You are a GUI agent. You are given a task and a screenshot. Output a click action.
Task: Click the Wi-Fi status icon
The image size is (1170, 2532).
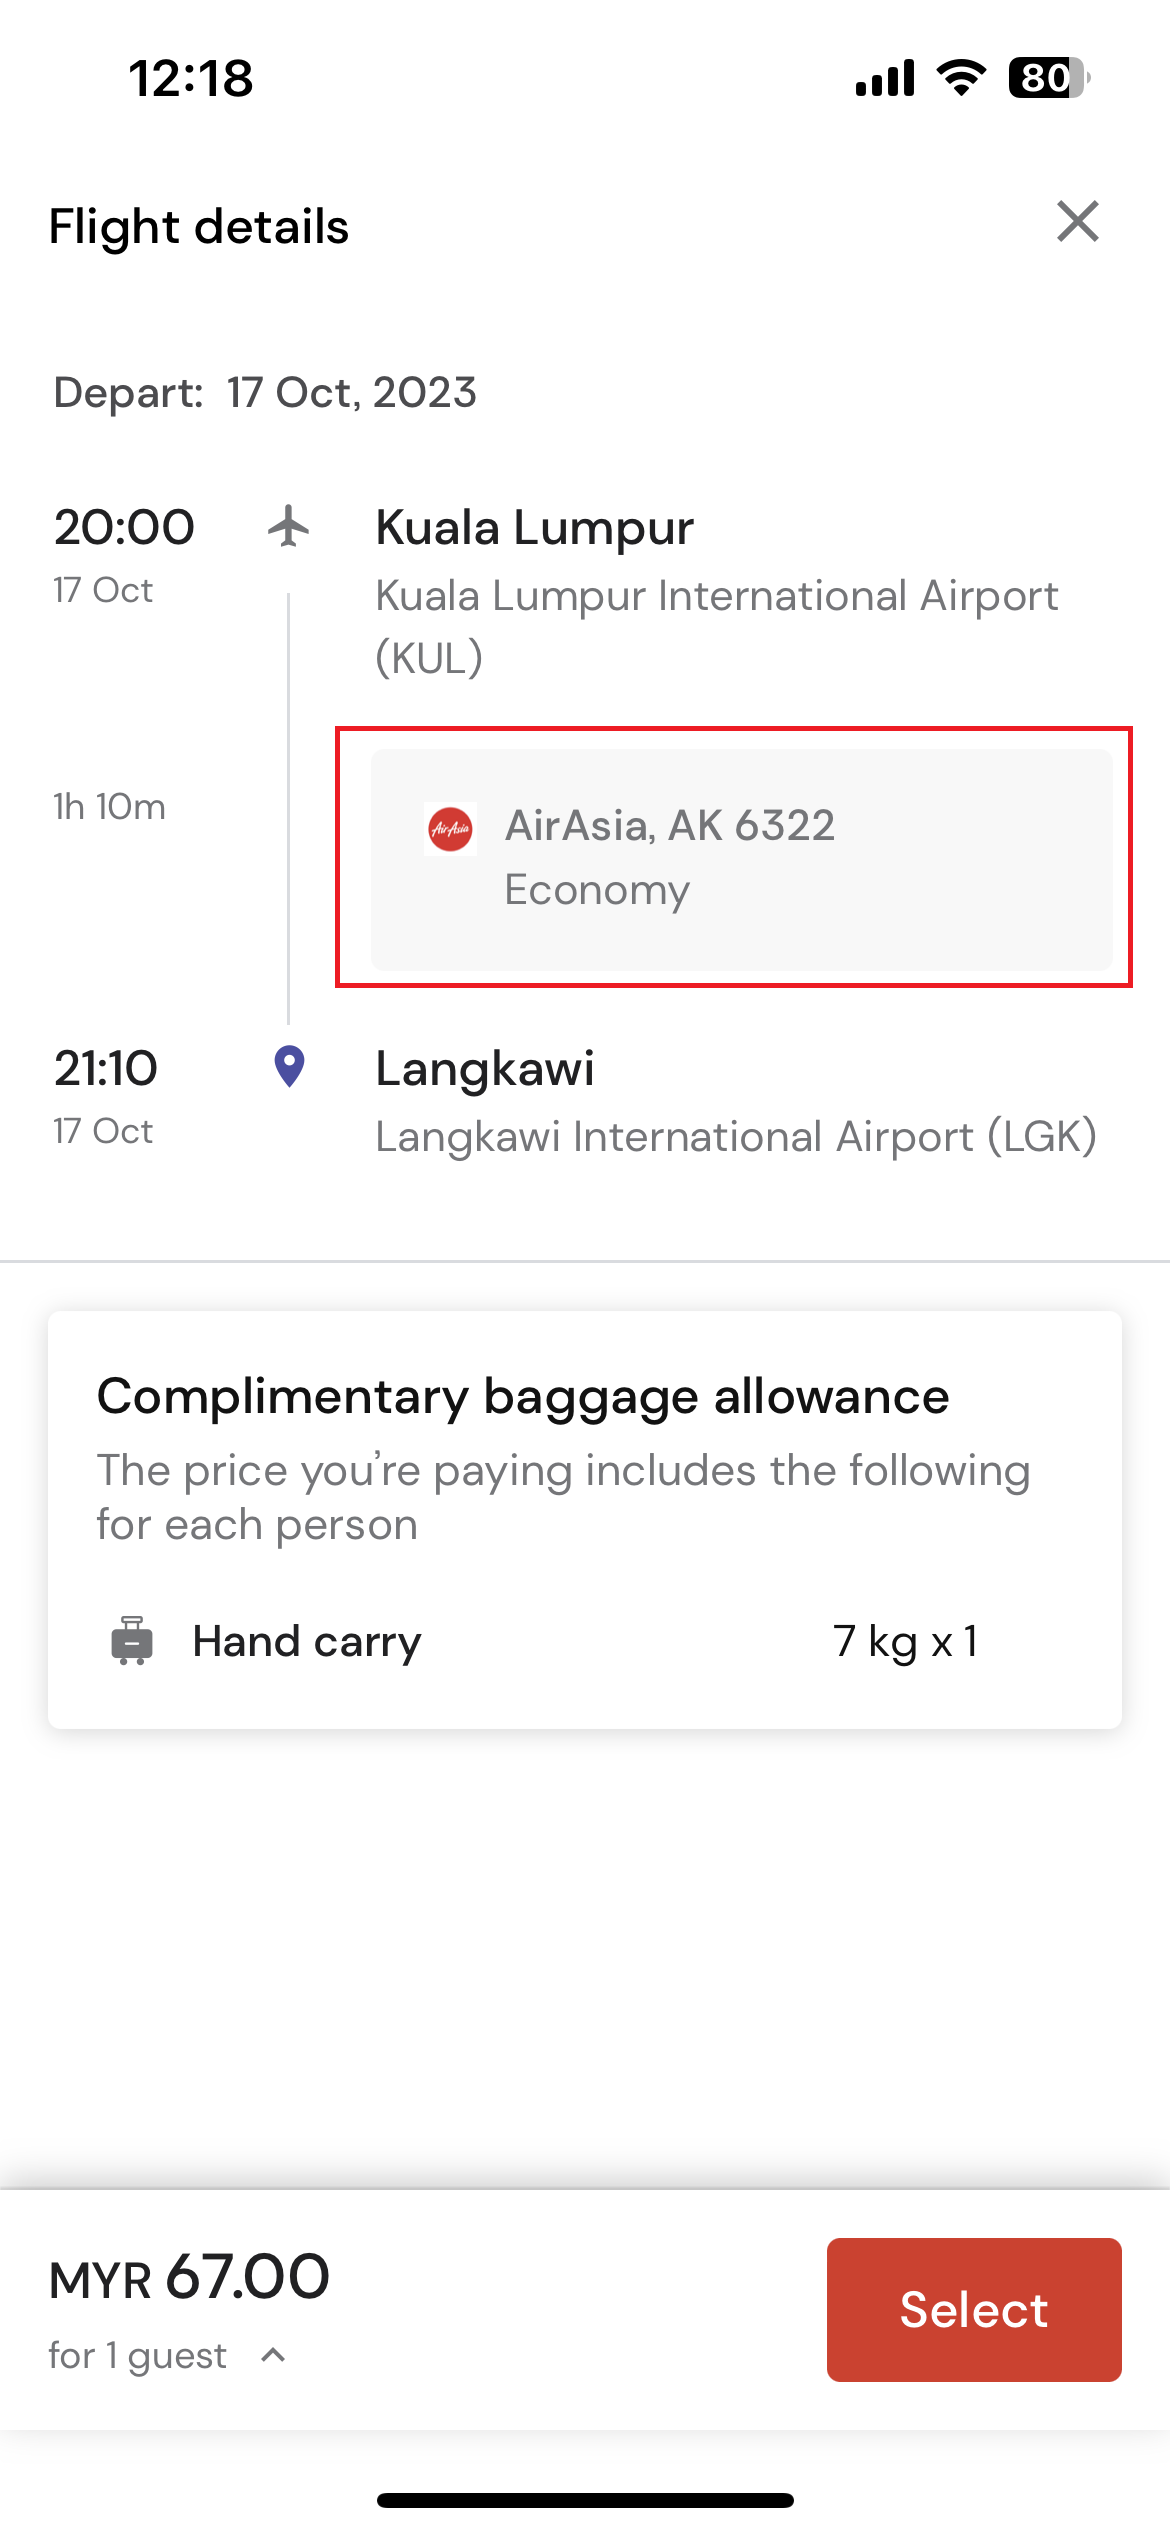tap(961, 77)
